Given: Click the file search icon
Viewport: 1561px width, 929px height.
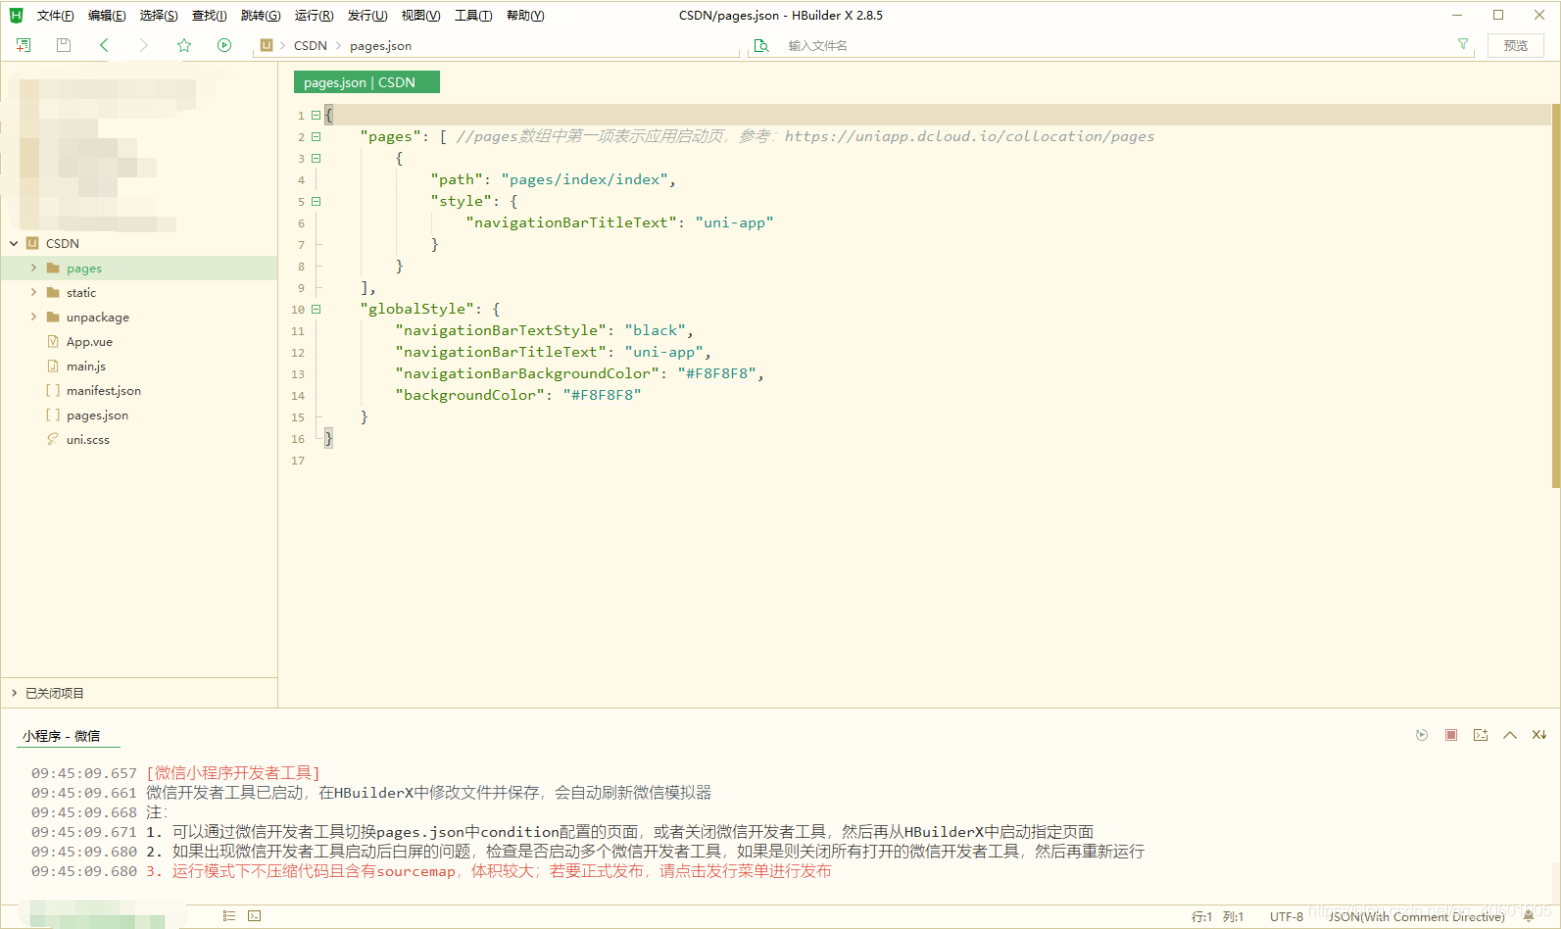Looking at the screenshot, I should click(x=761, y=45).
